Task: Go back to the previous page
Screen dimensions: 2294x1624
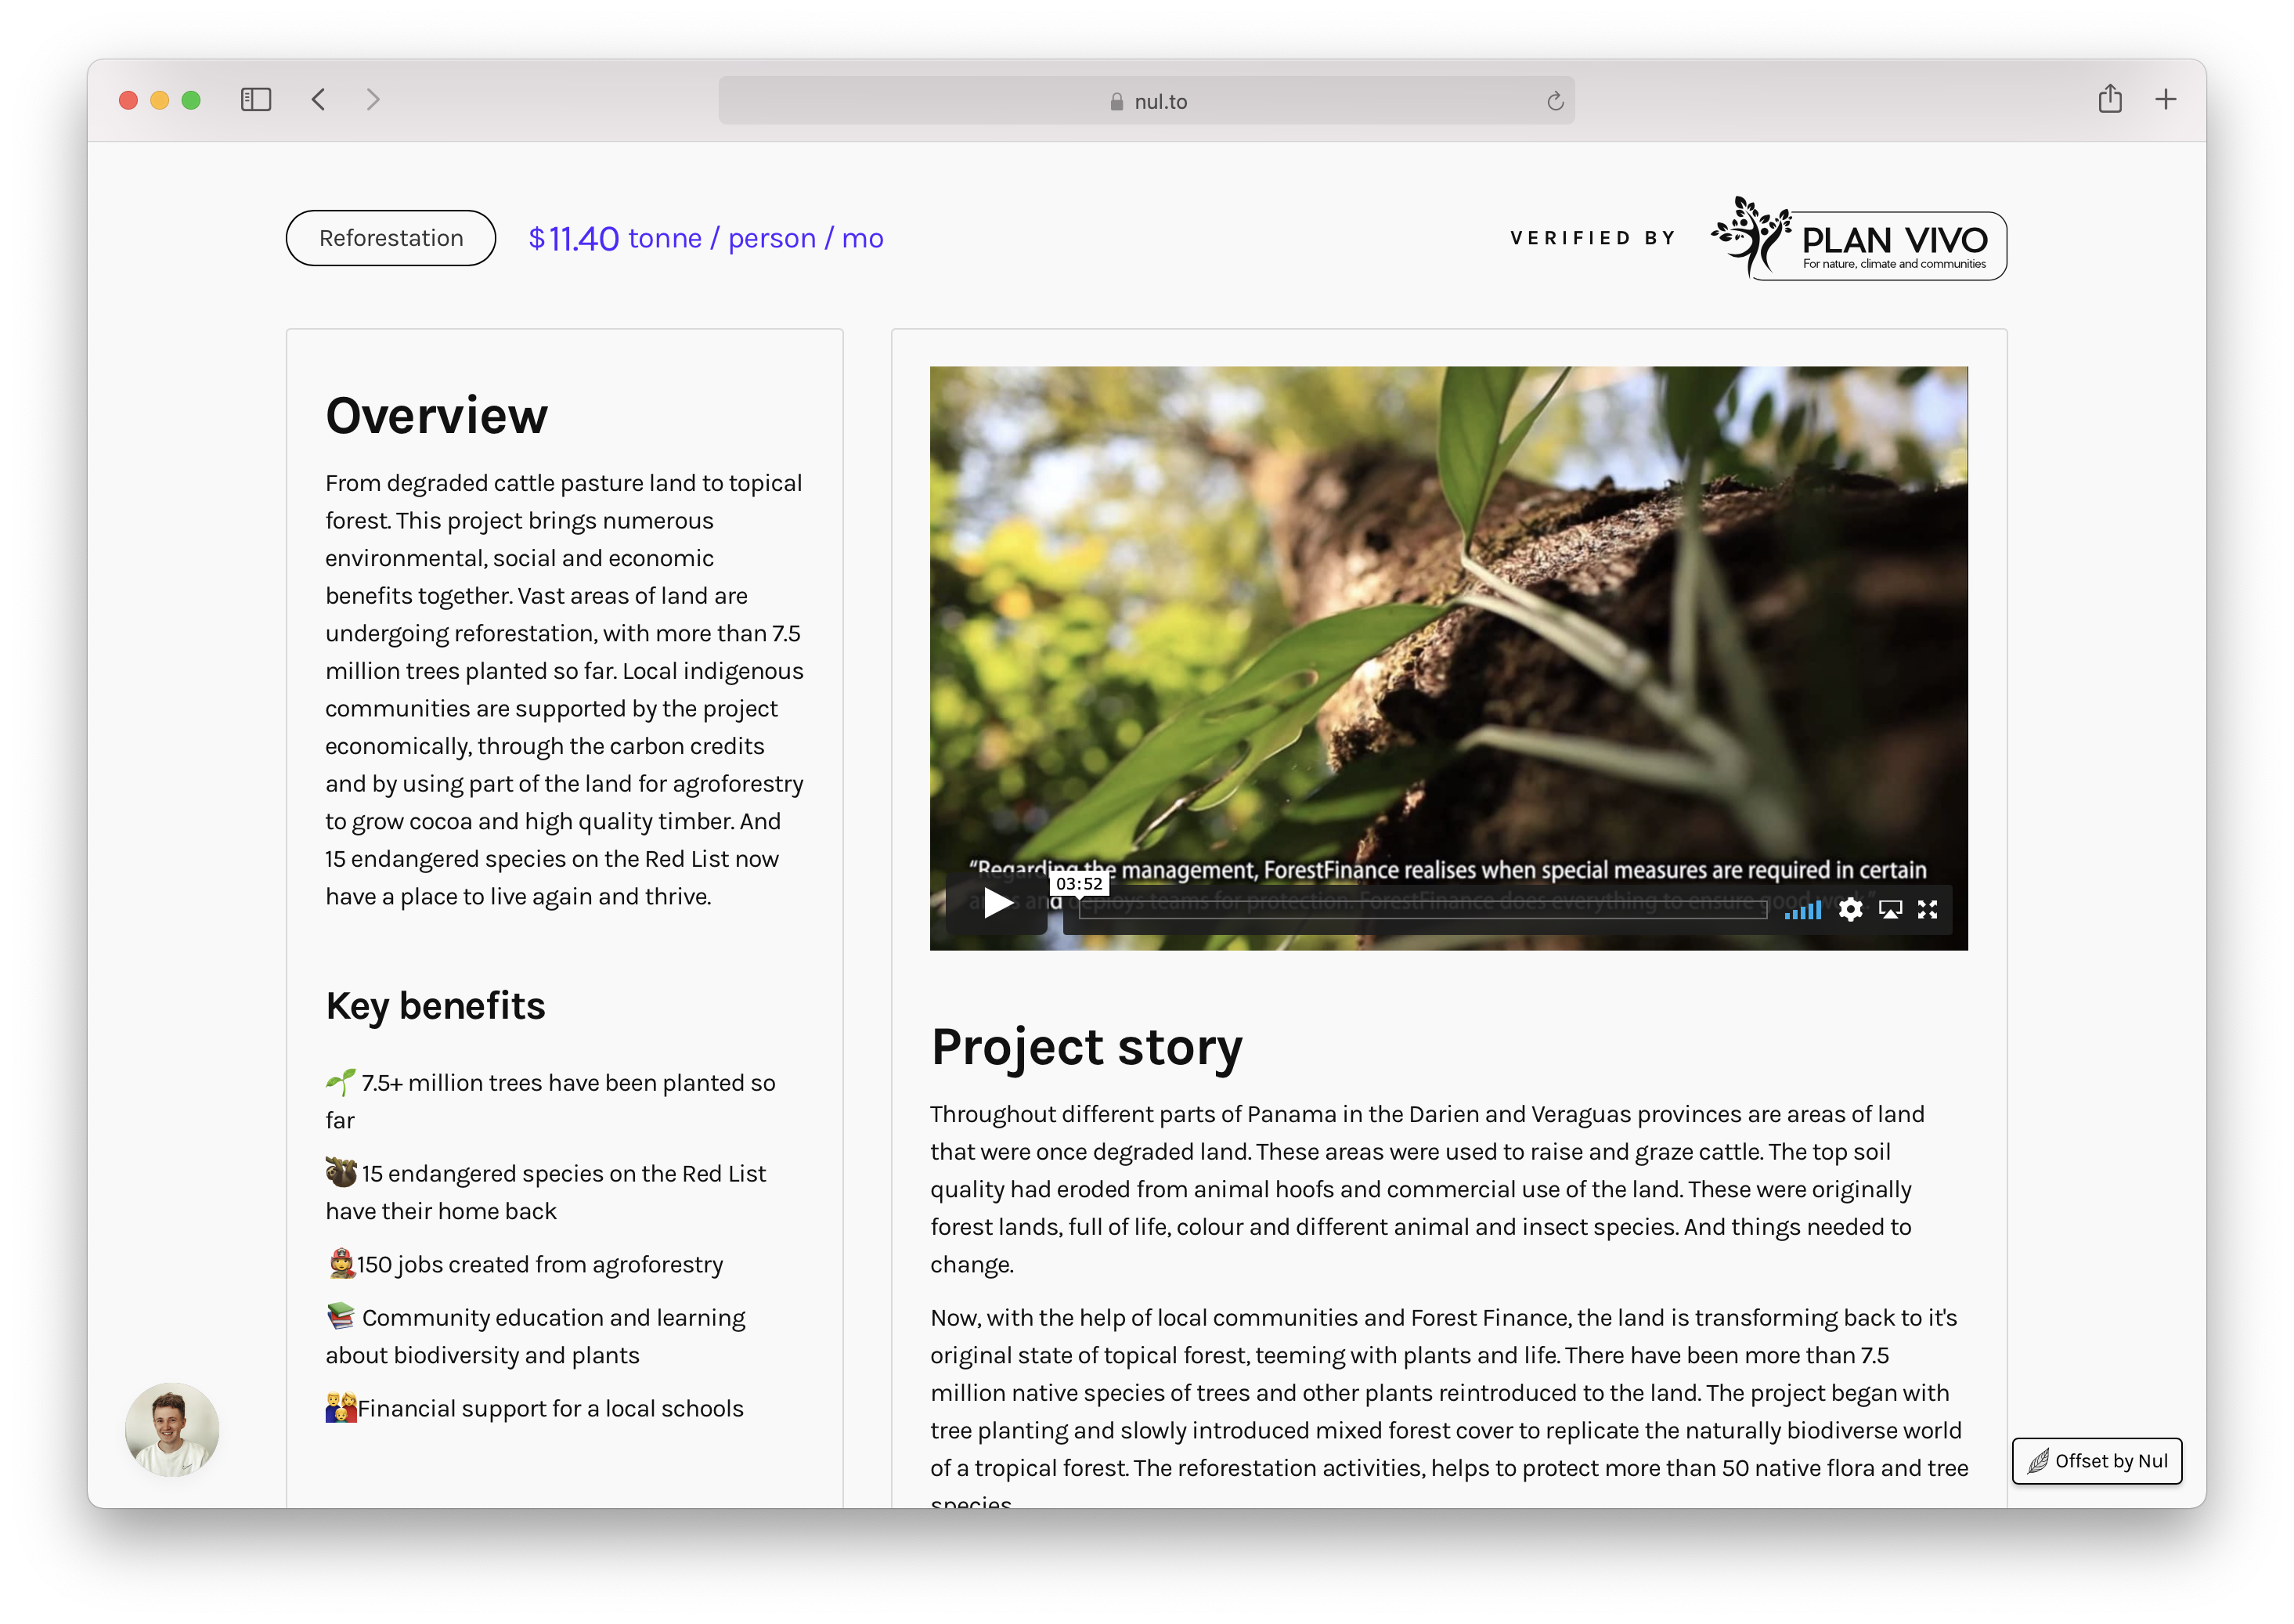Action: 319,100
